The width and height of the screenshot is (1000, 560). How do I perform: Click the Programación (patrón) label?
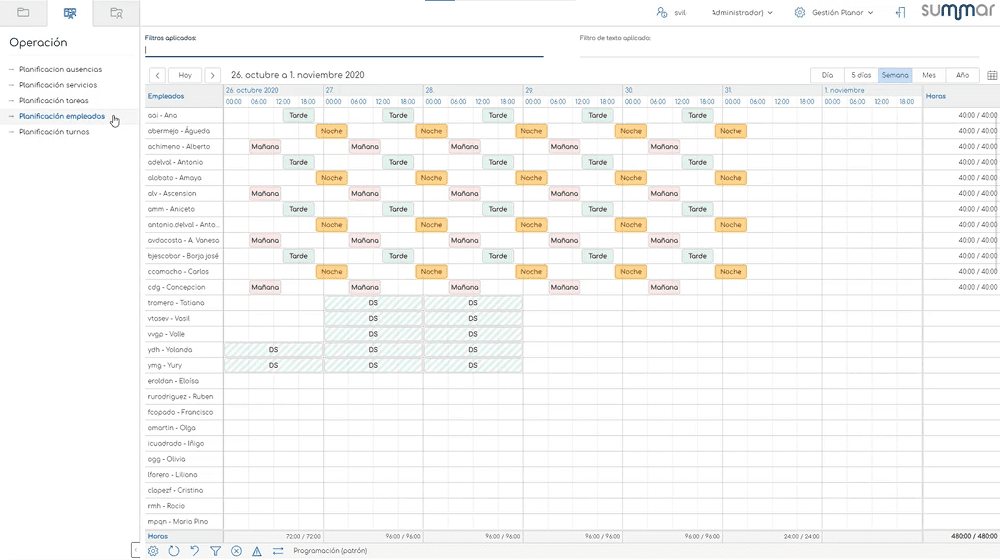coord(330,550)
